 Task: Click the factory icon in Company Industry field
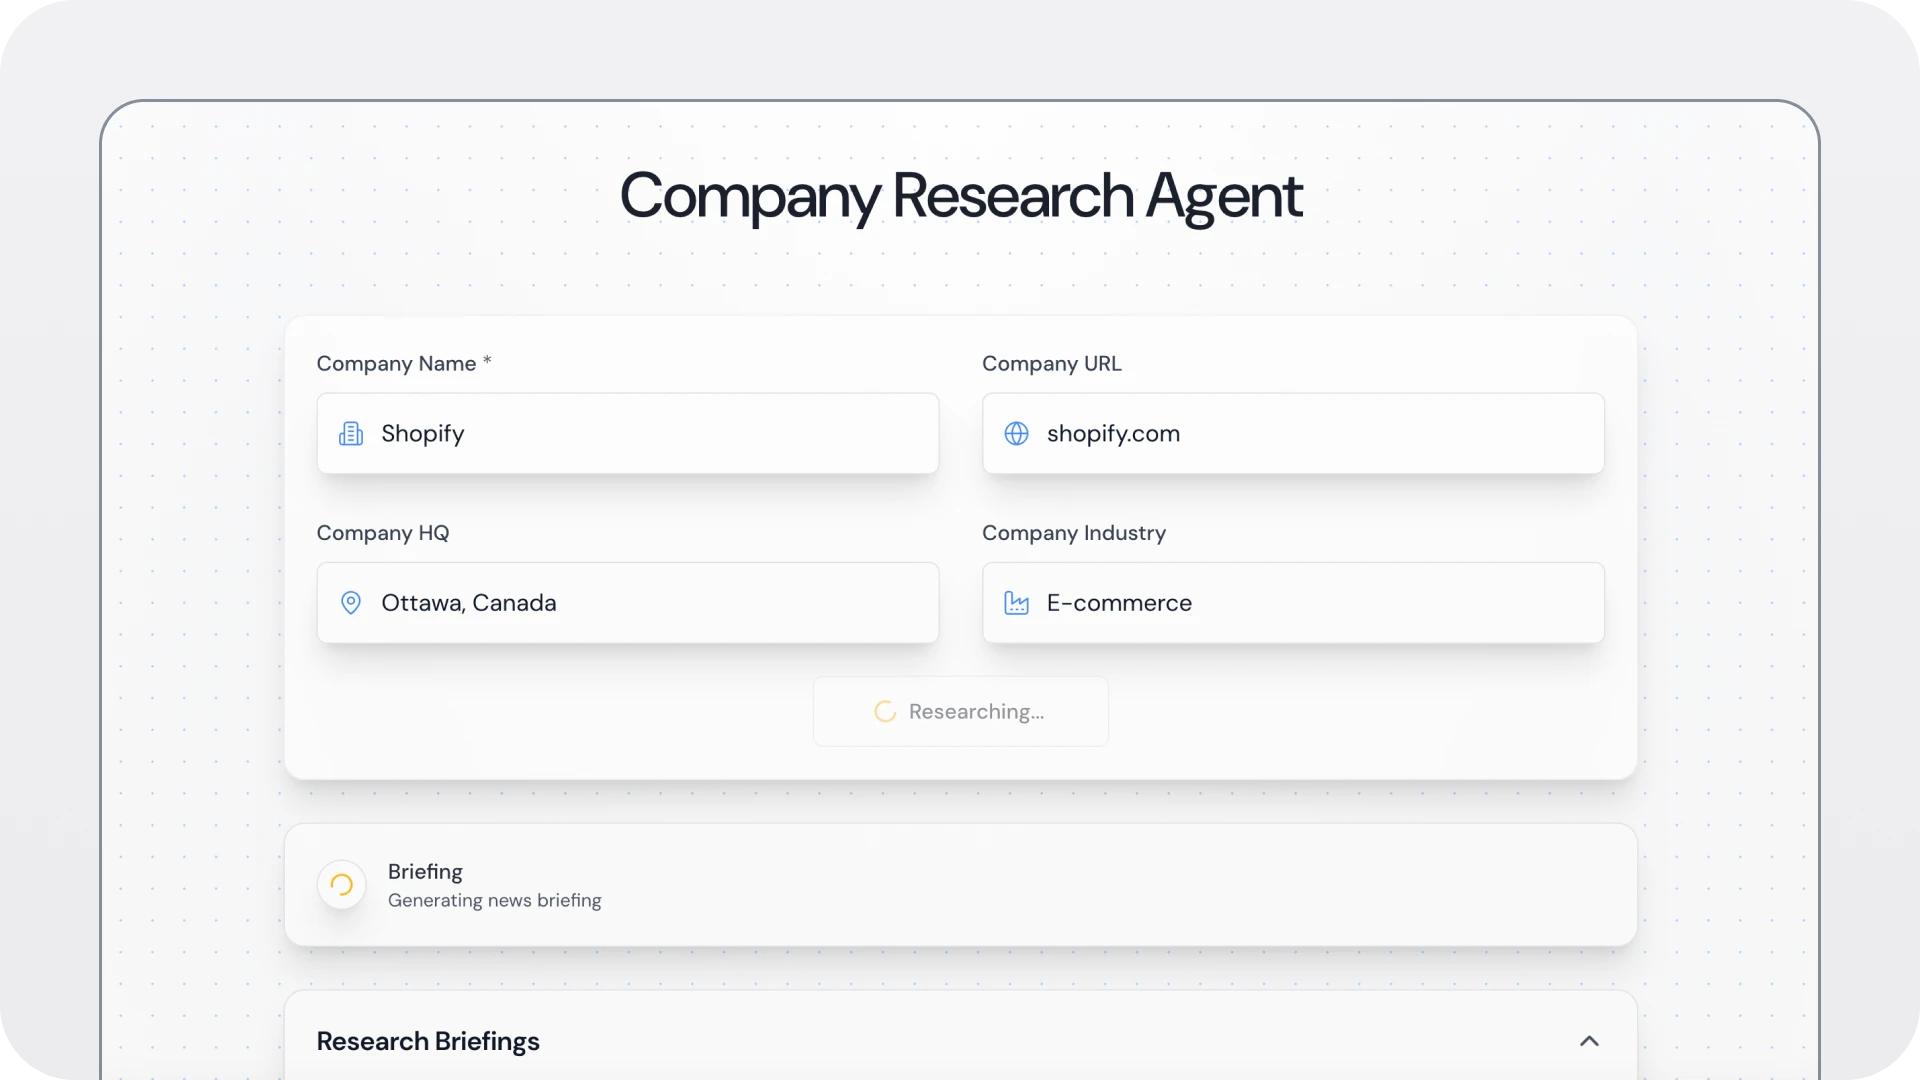1016,603
